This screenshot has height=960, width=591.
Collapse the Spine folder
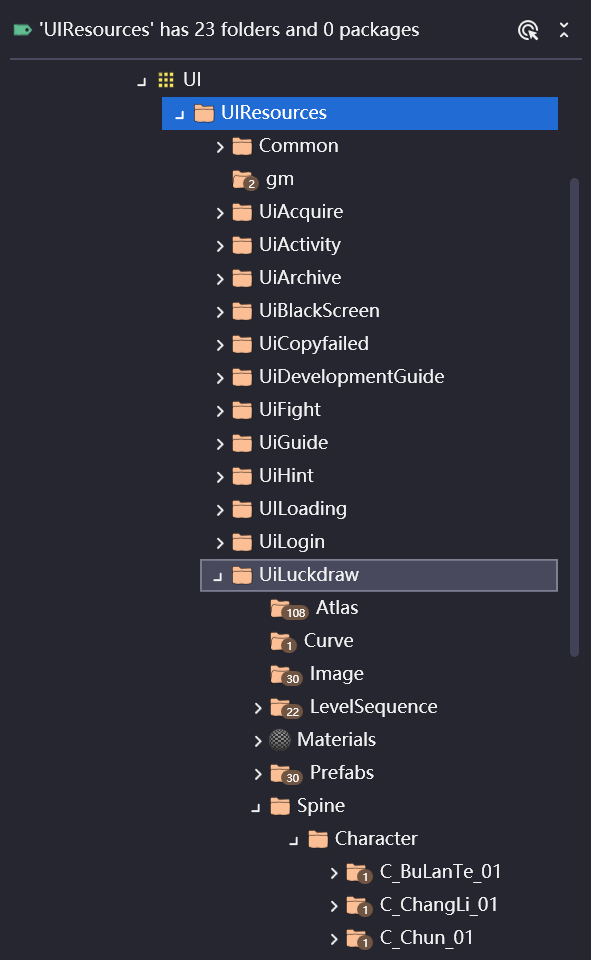point(255,808)
